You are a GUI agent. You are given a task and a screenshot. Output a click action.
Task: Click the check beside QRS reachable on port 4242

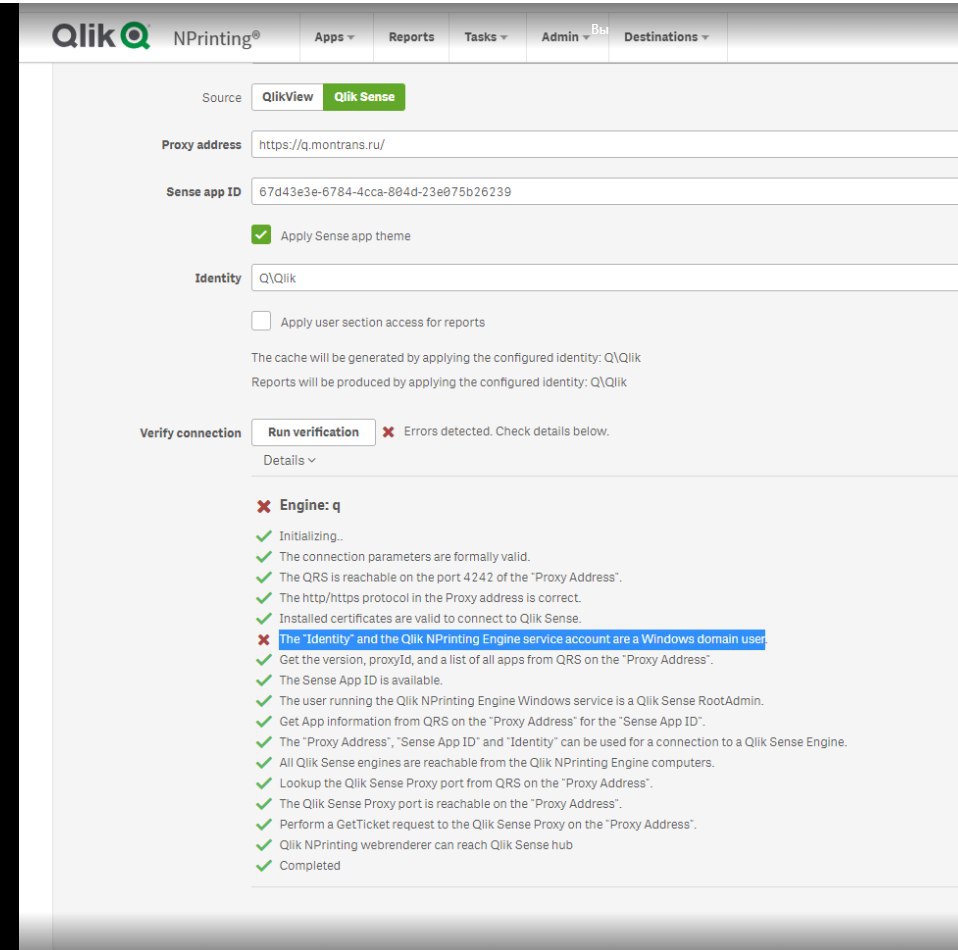coord(263,577)
